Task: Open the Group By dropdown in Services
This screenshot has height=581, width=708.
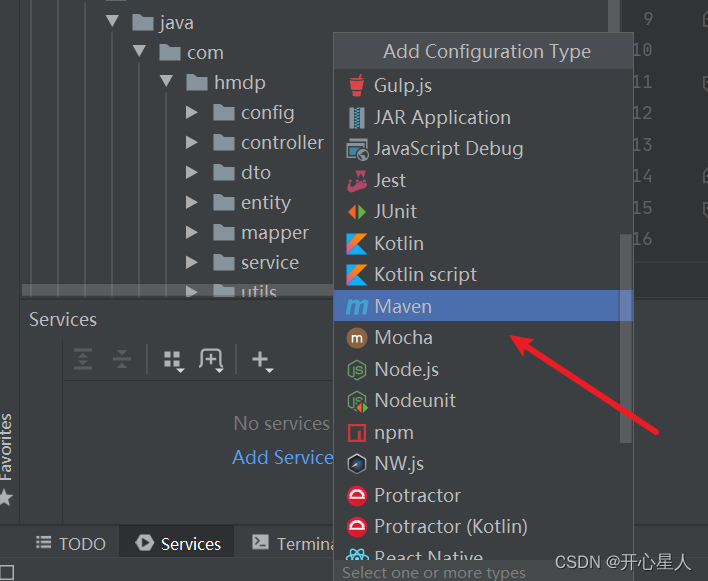Action: pos(174,361)
